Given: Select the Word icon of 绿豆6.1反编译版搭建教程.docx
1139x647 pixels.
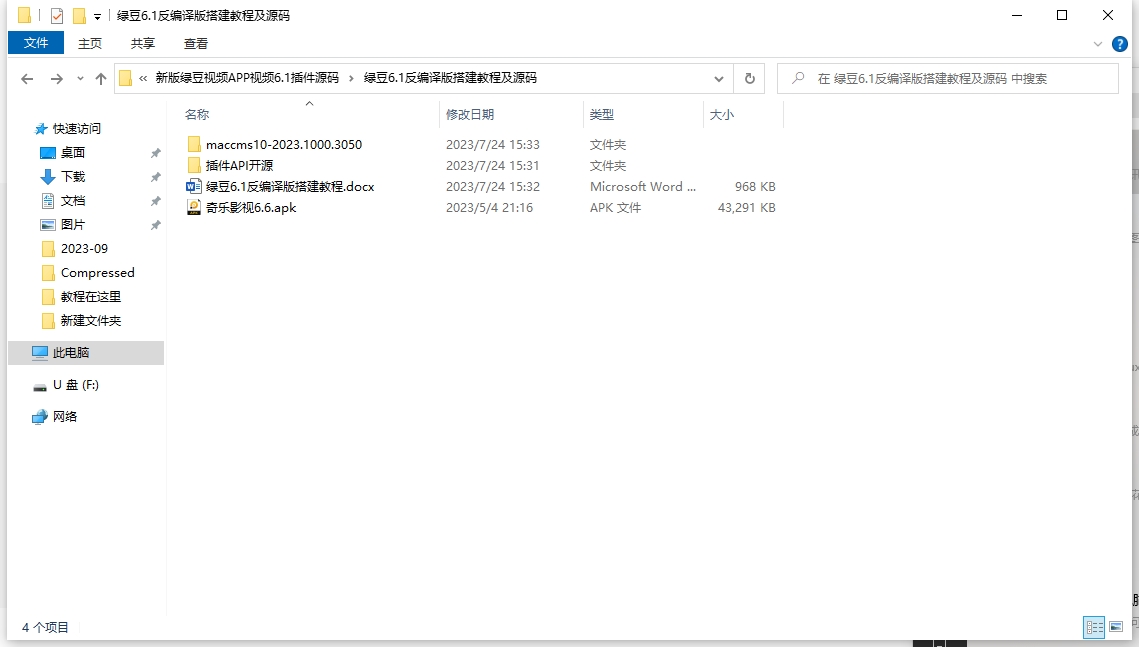Looking at the screenshot, I should coord(193,186).
